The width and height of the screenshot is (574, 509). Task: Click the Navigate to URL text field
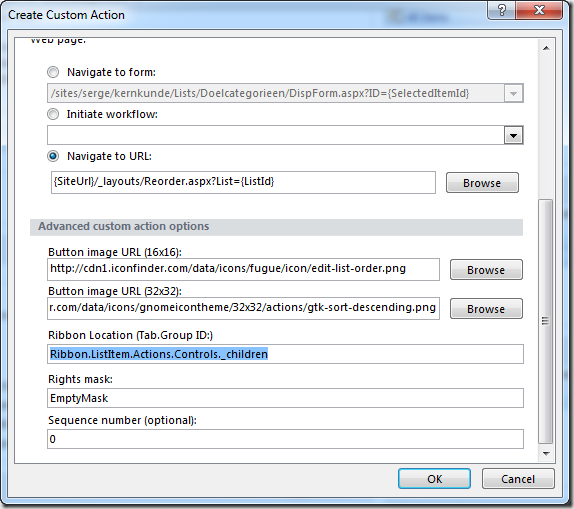[243, 182]
